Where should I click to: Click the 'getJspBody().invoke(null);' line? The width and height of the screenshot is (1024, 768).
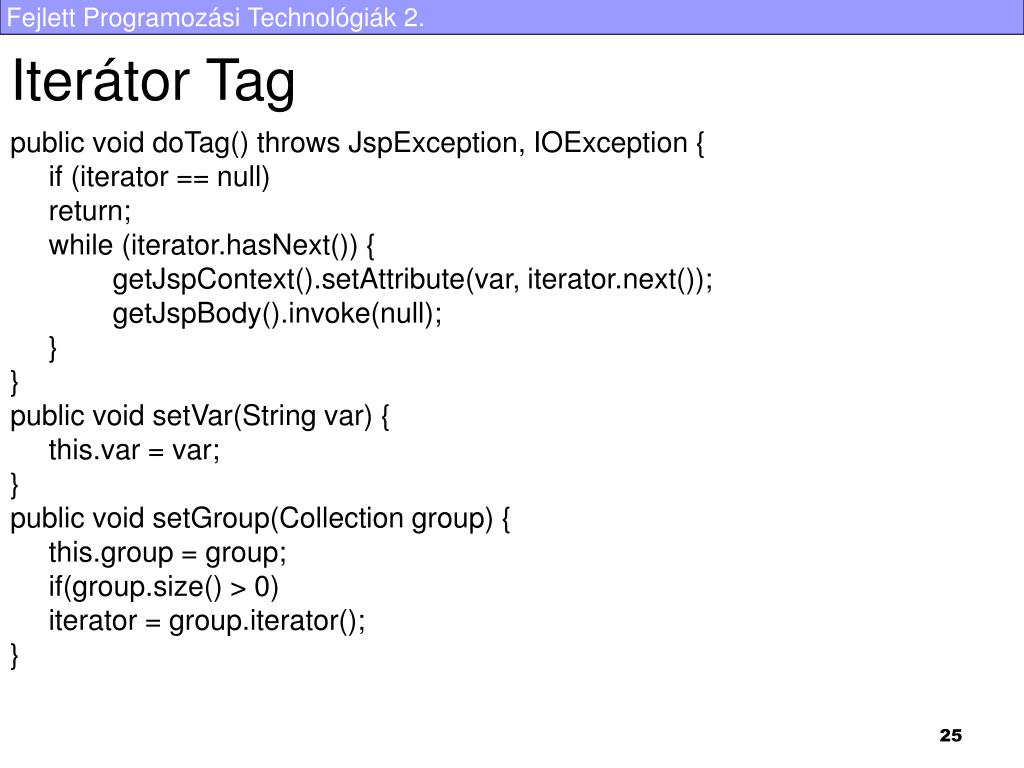[x=278, y=314]
